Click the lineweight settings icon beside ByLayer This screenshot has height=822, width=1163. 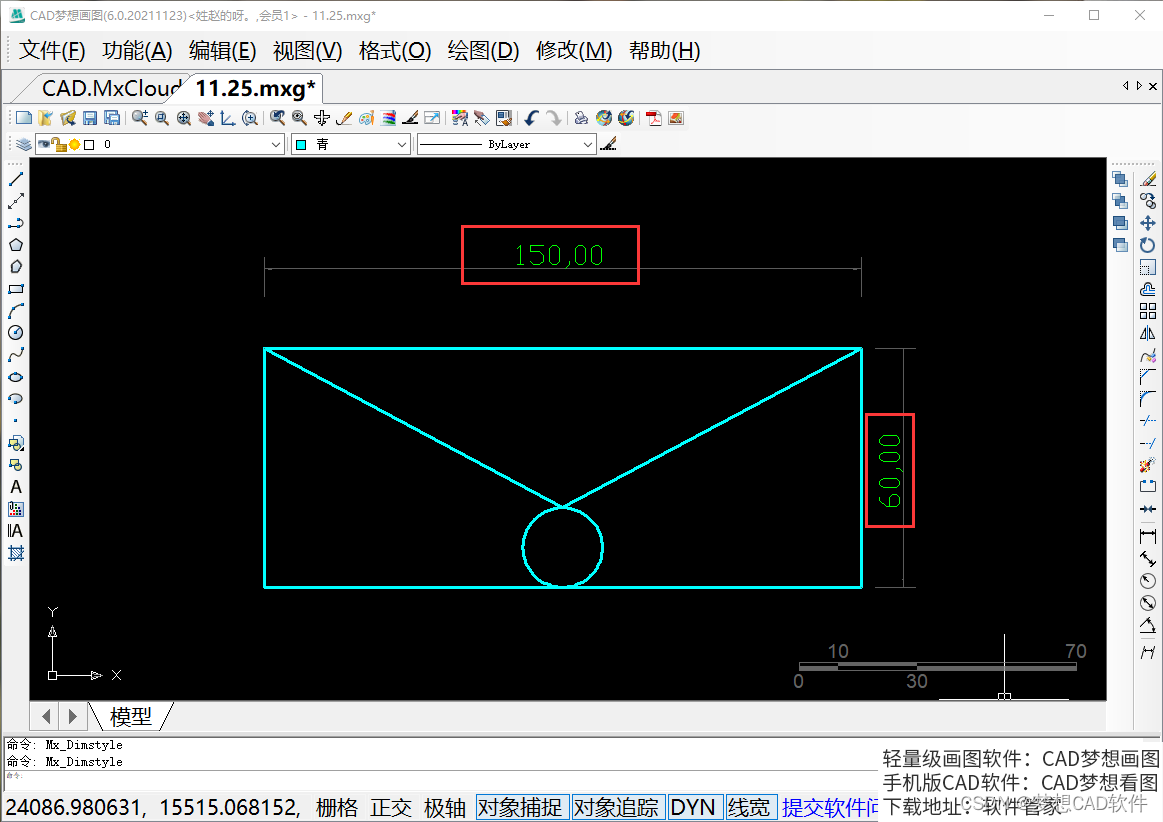tap(609, 144)
